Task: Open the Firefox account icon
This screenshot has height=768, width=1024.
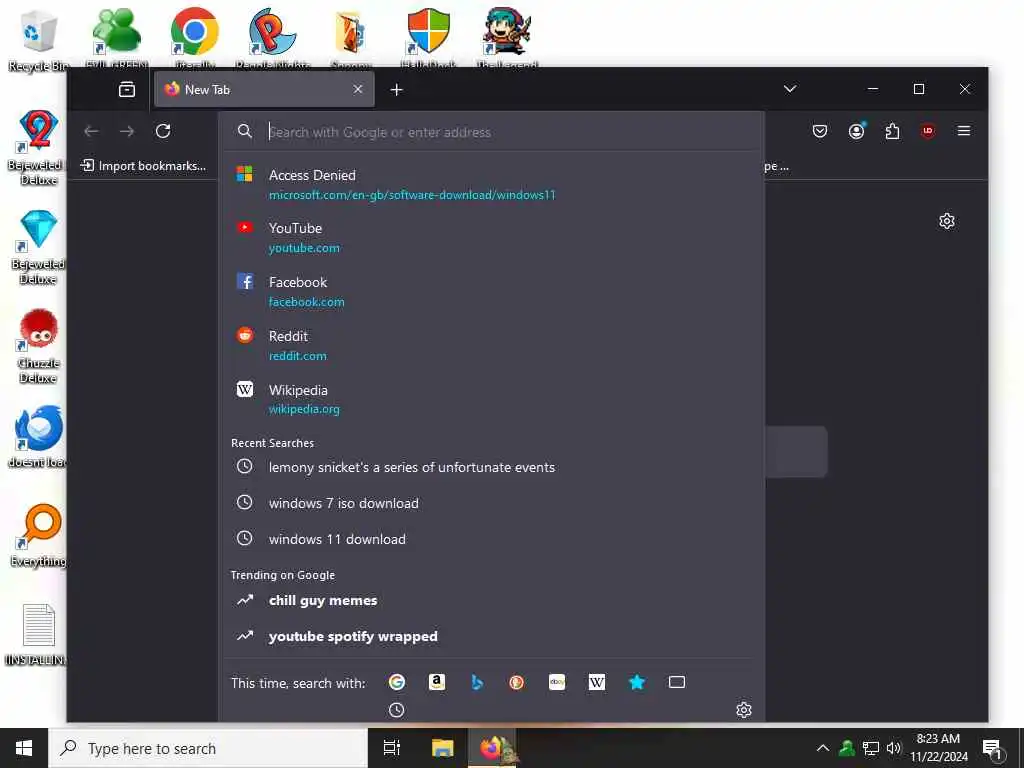Action: click(856, 131)
